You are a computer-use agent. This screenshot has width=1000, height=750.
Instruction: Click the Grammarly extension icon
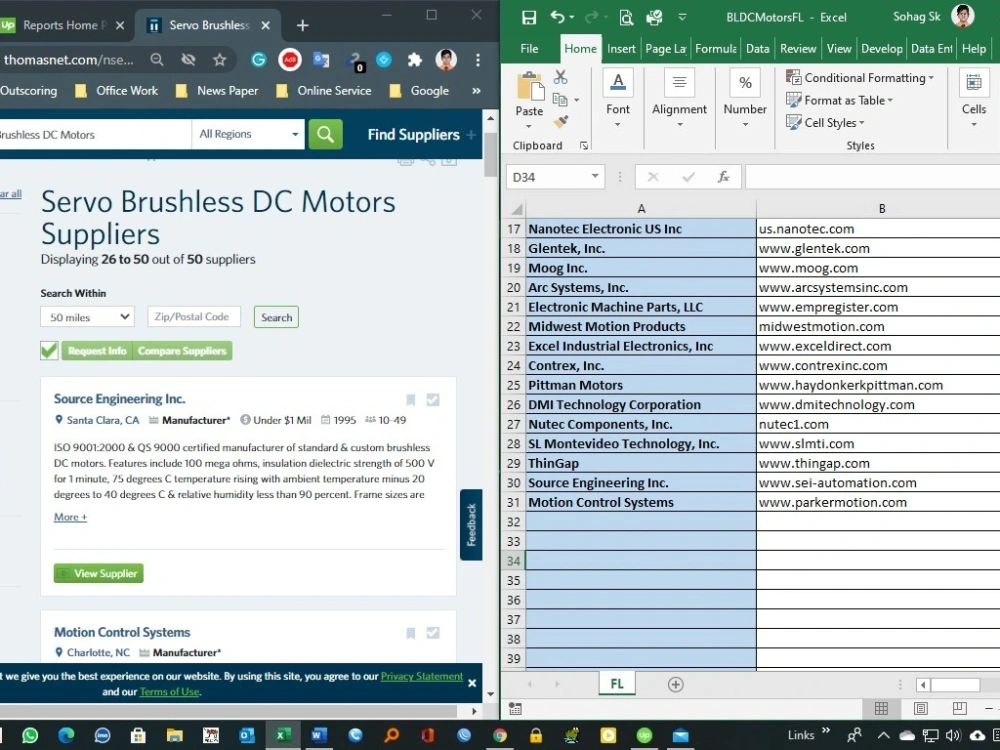[258, 60]
